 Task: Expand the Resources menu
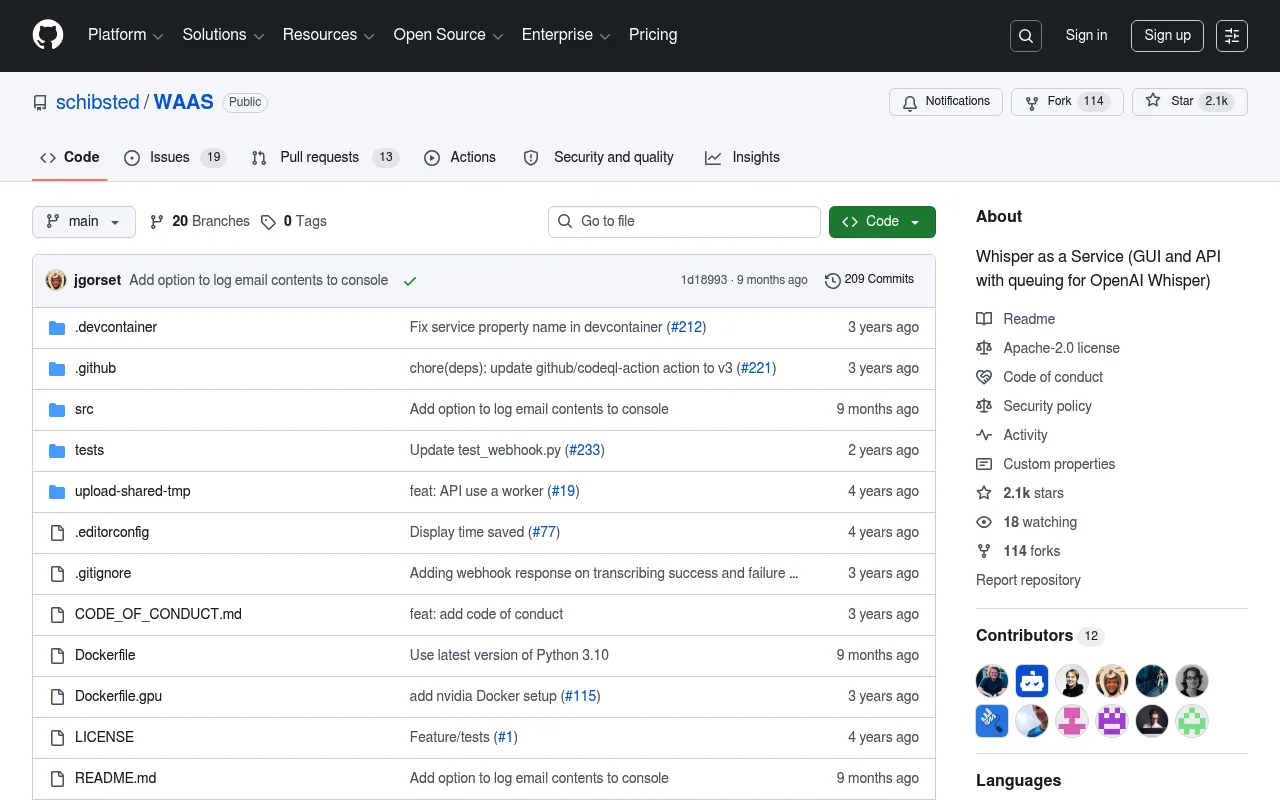tap(328, 35)
